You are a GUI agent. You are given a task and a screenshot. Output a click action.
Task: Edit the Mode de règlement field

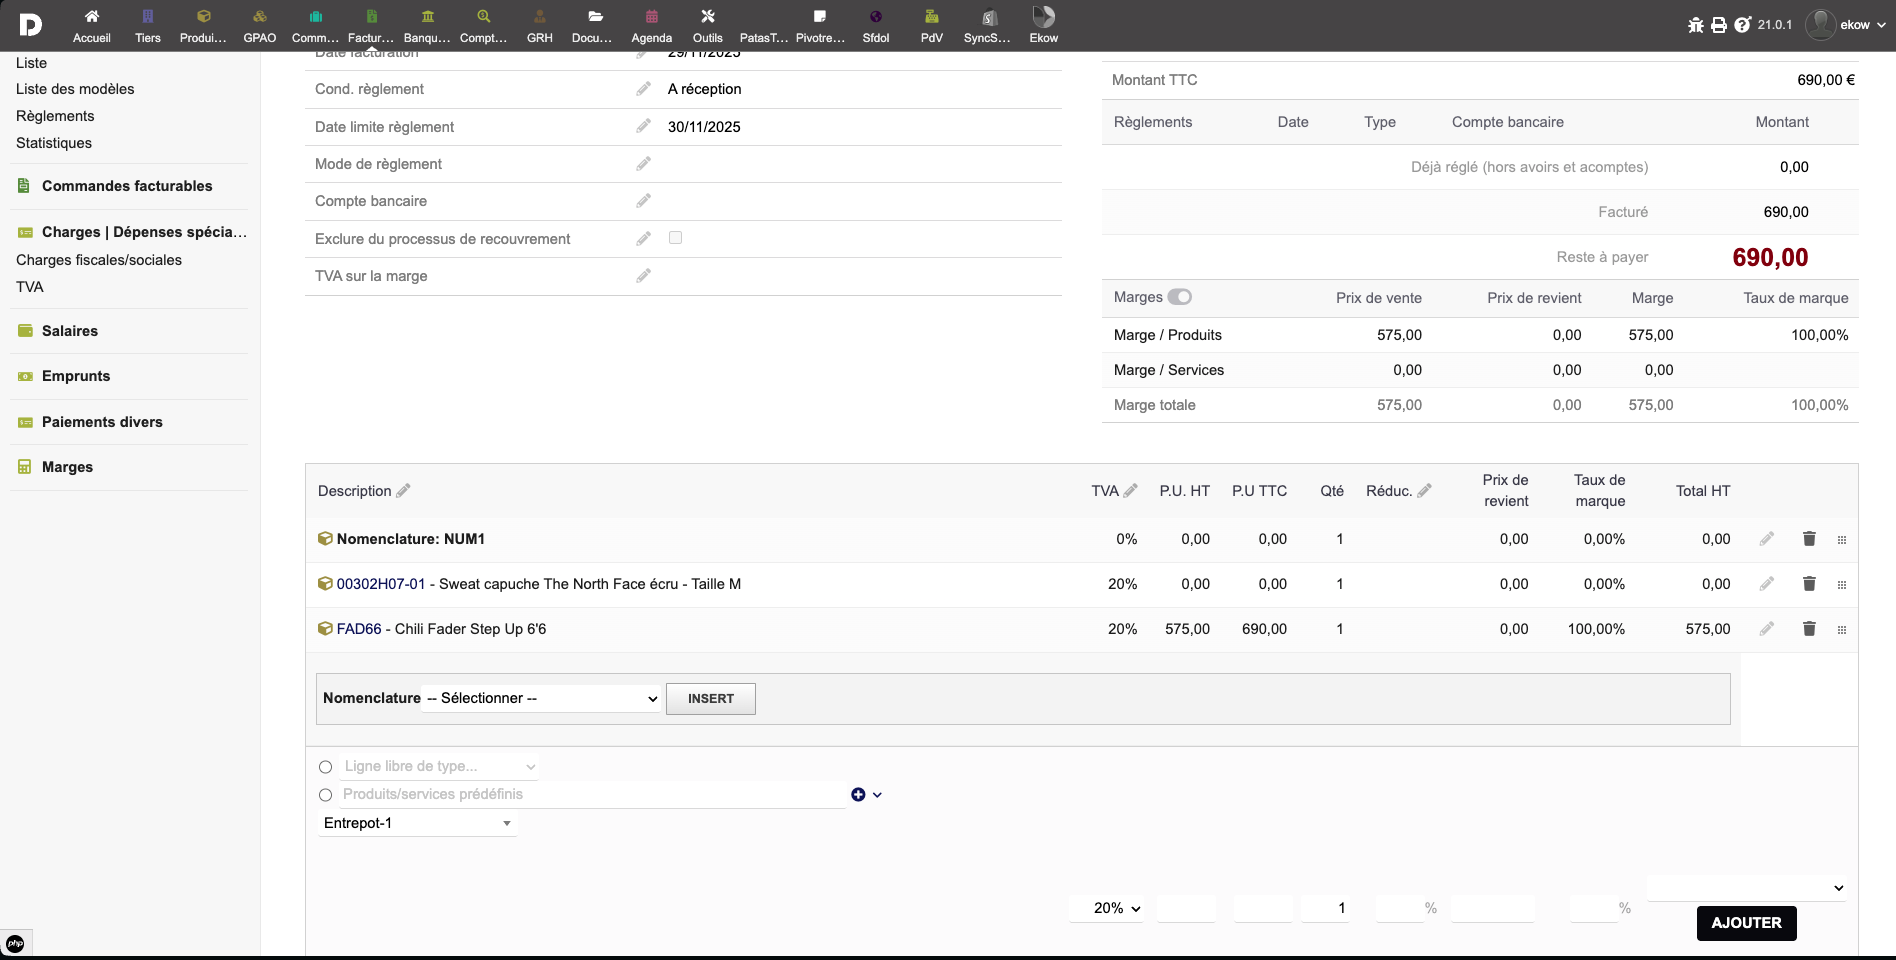pos(643,164)
